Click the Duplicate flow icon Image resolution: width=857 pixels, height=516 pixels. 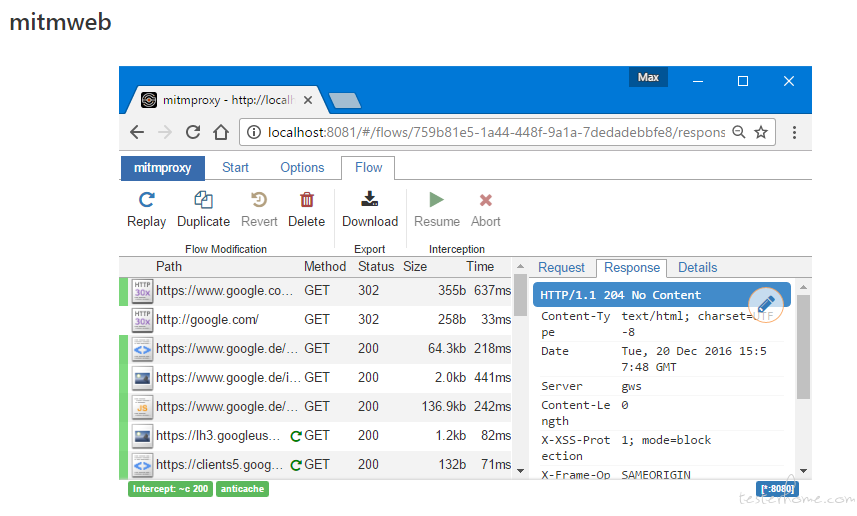203,200
